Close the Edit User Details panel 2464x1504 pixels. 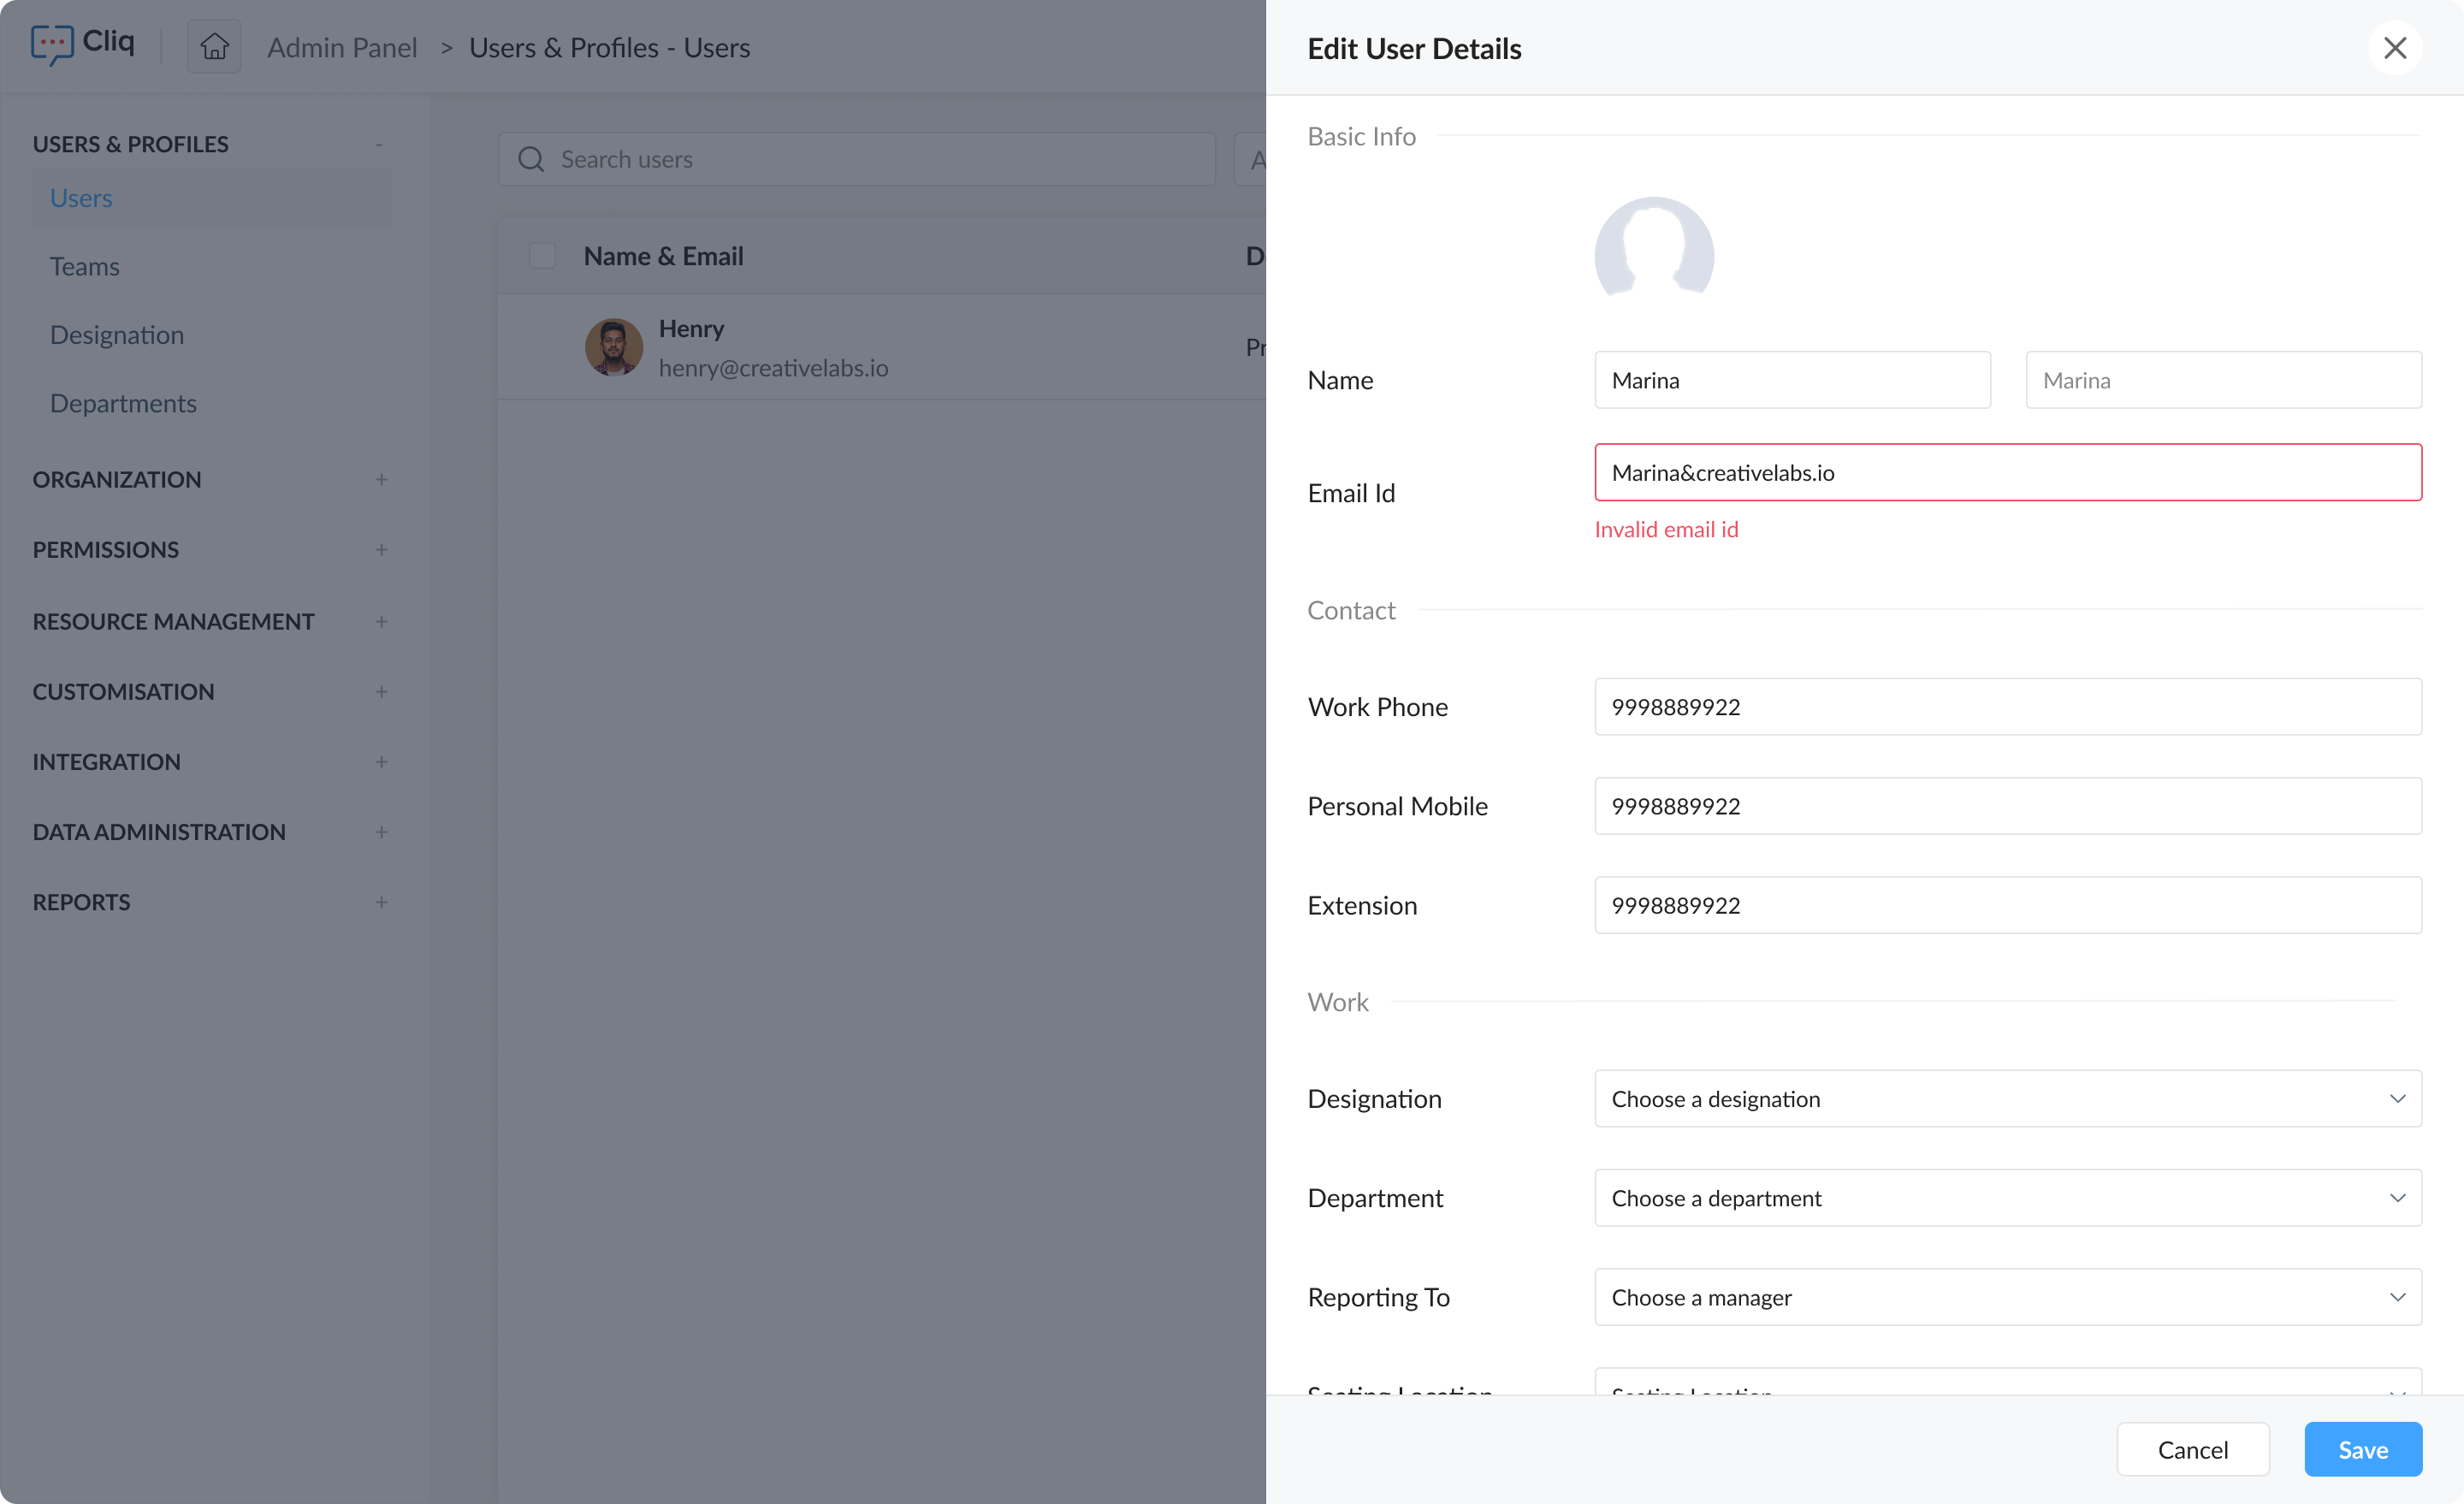[2394, 48]
